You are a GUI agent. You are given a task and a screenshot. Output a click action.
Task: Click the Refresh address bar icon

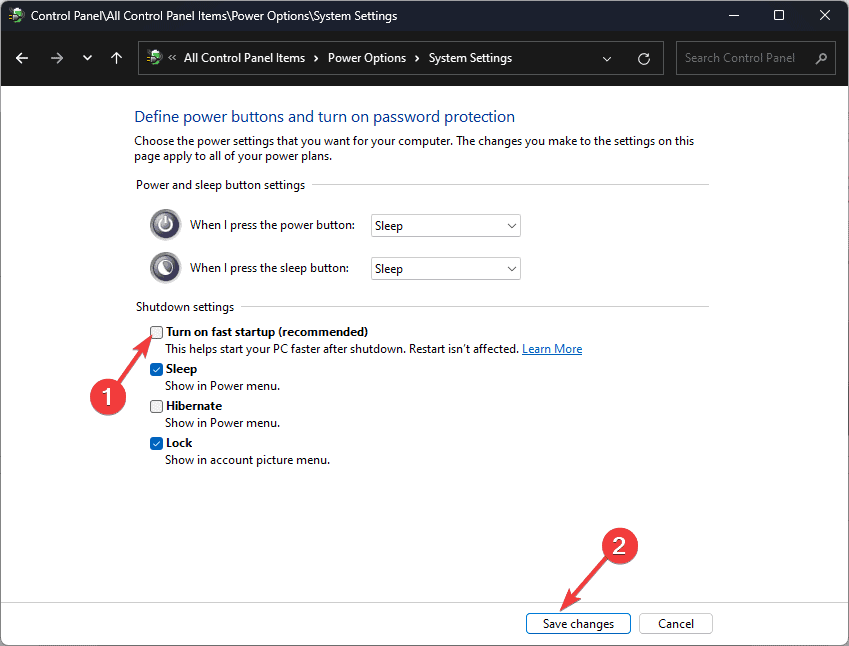tap(644, 58)
